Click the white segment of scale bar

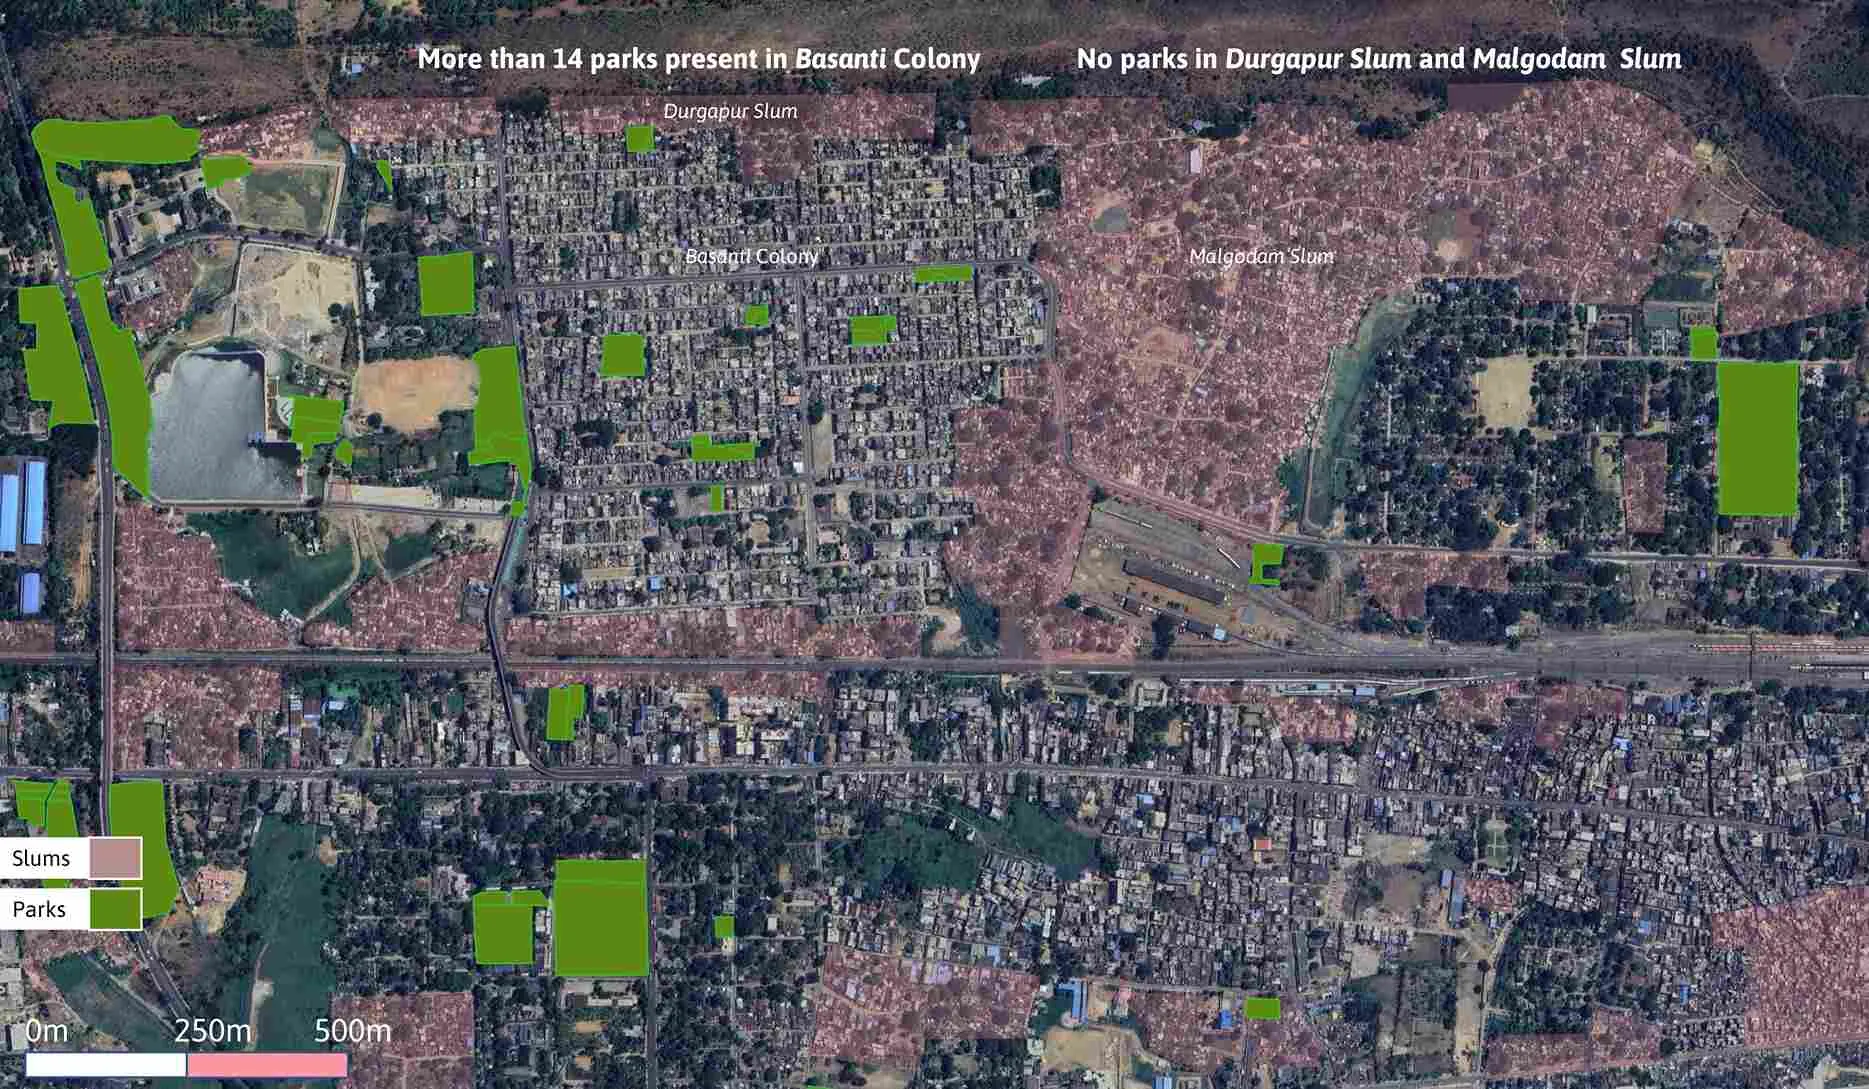[x=106, y=1064]
